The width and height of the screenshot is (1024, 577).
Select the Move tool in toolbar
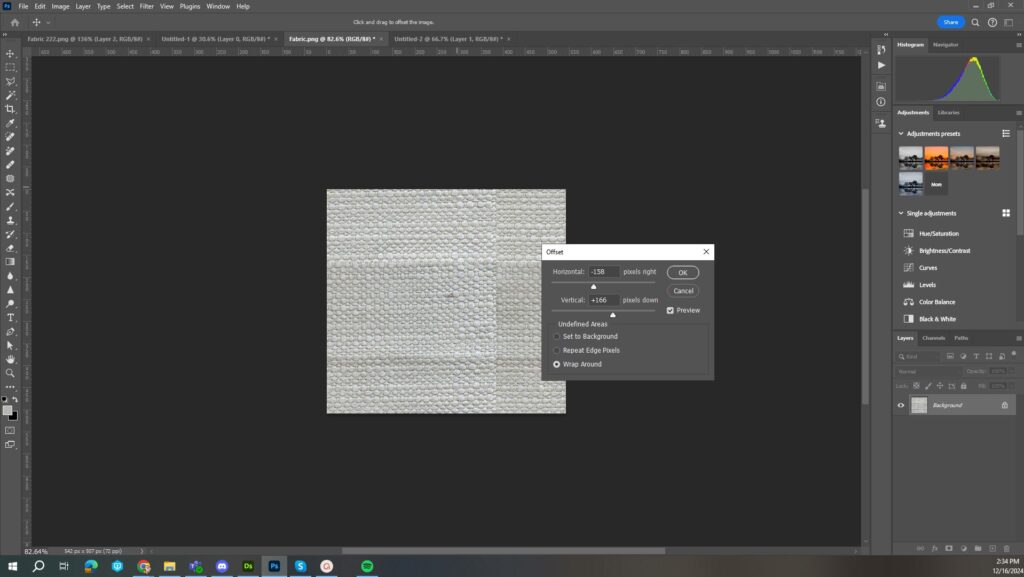click(x=10, y=54)
